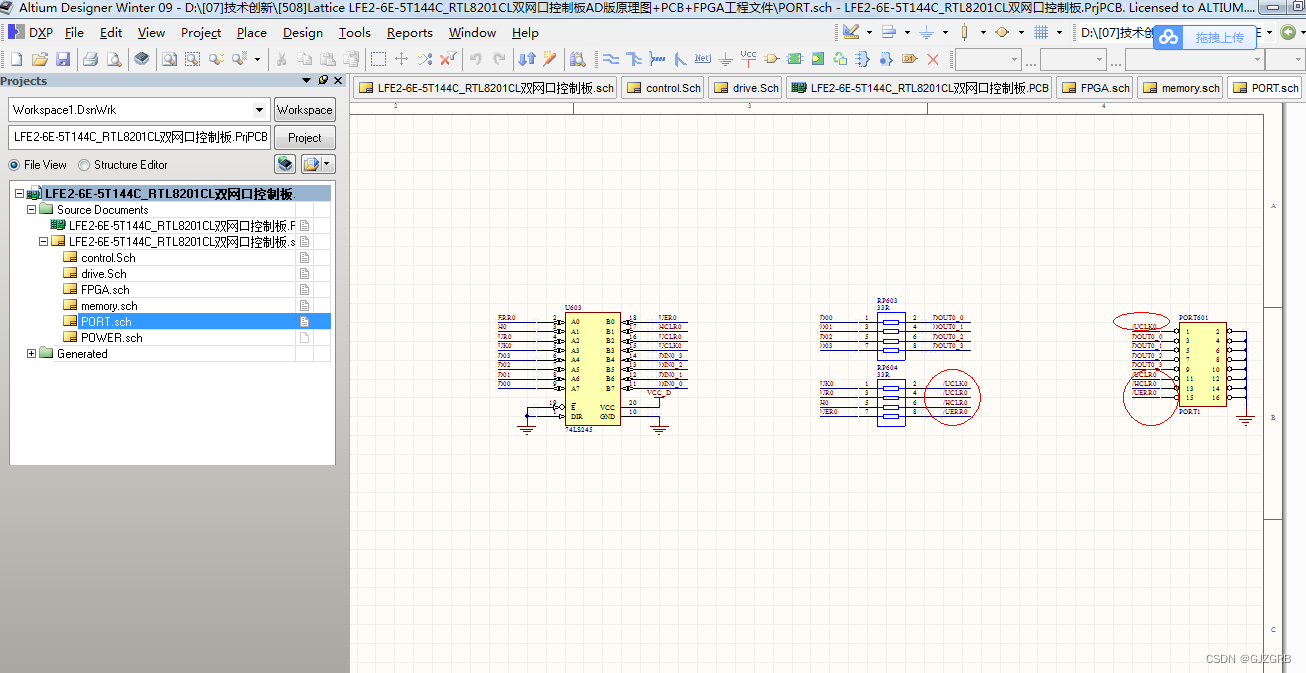This screenshot has height=673, width=1306.
Task: Expand the Generated folder
Action: [31, 353]
